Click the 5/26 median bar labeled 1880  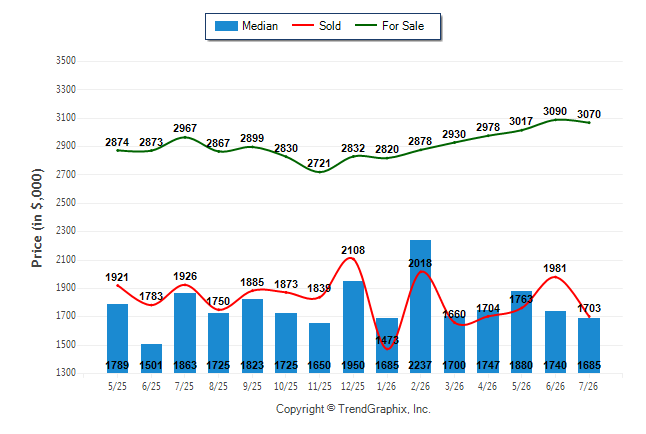[521, 332]
